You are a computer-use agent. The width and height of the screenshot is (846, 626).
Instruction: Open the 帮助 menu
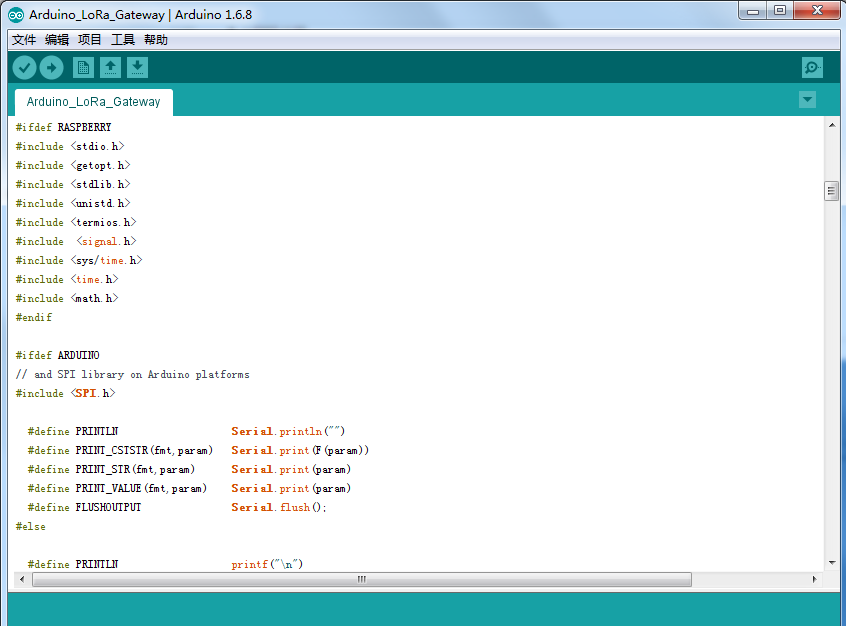tap(156, 40)
